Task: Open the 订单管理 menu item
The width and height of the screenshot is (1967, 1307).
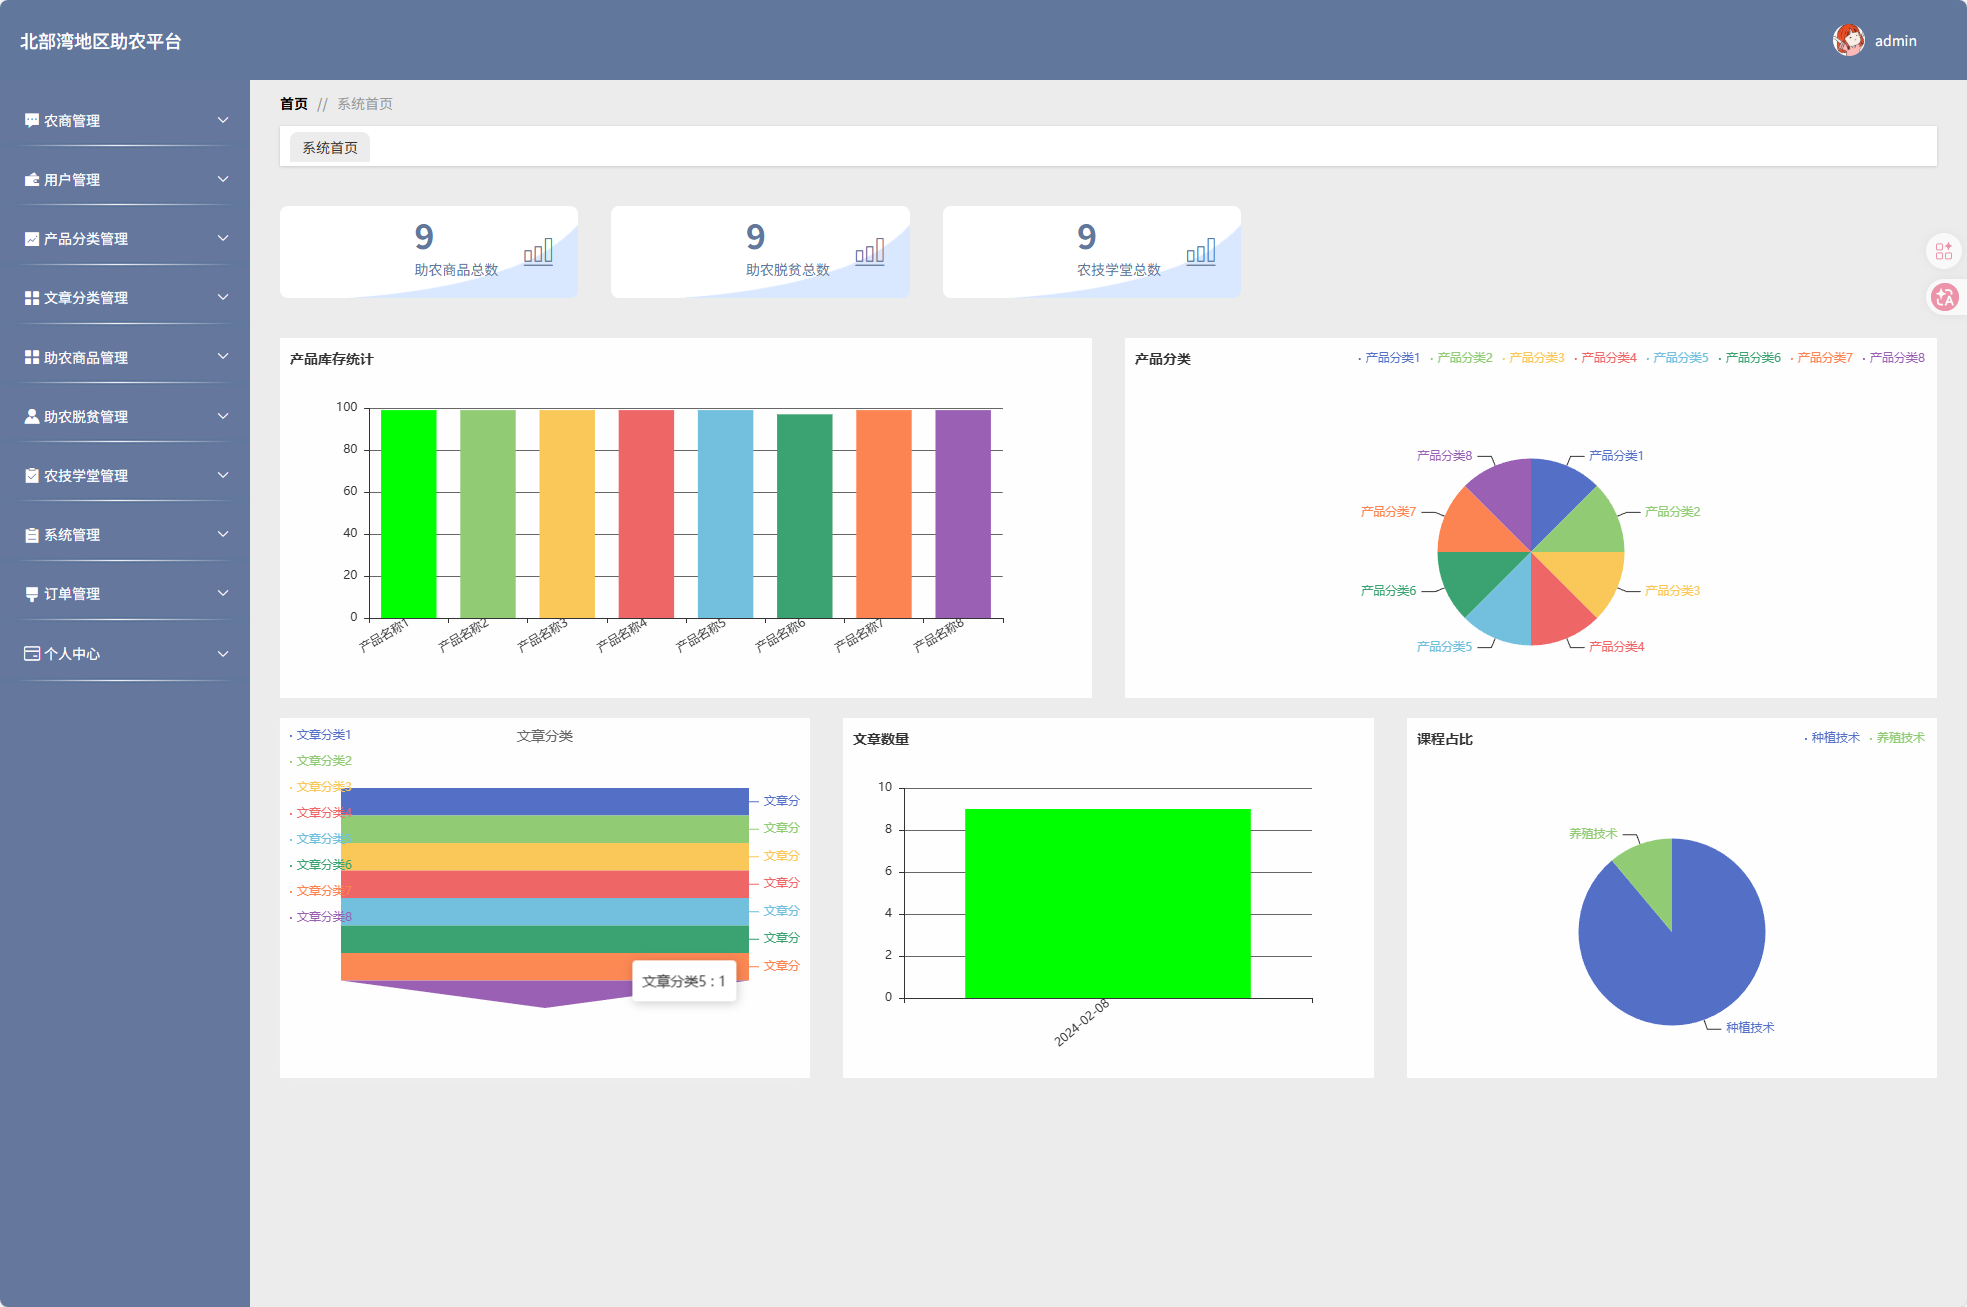Action: [125, 593]
